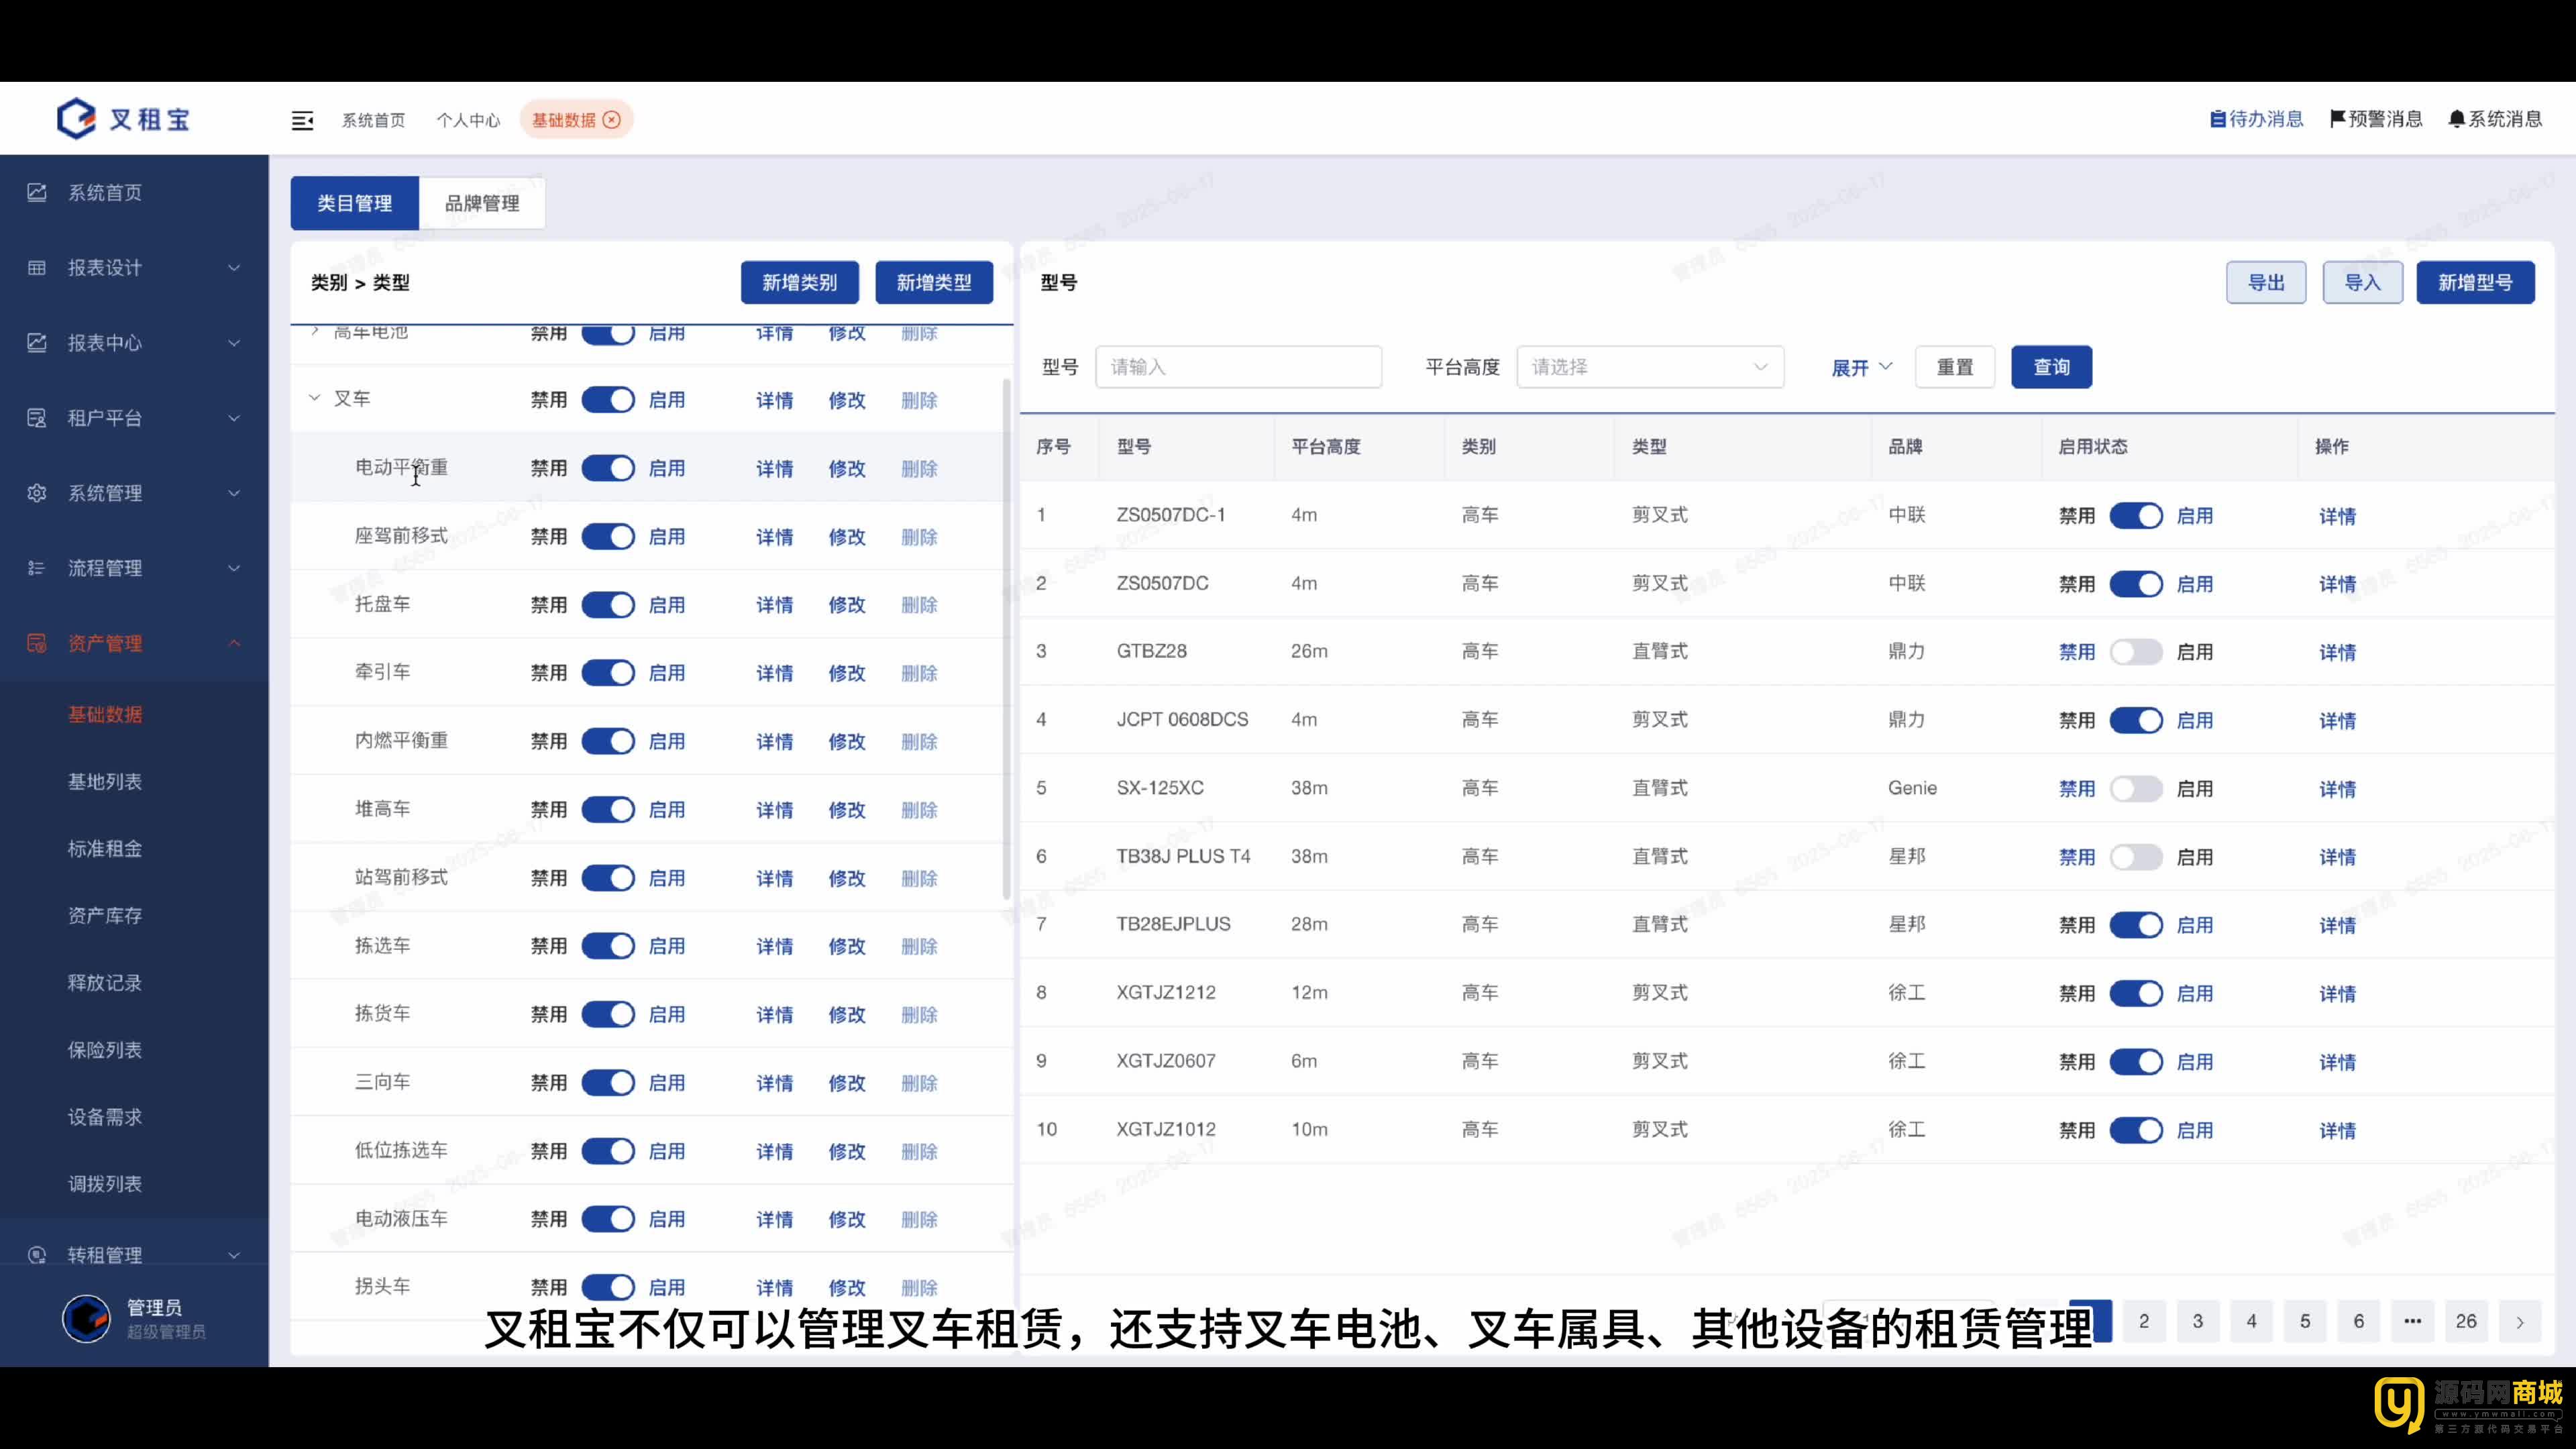Collapse the 叉车 category tree node
This screenshot has height=1449, width=2576.
pyautogui.click(x=314, y=398)
